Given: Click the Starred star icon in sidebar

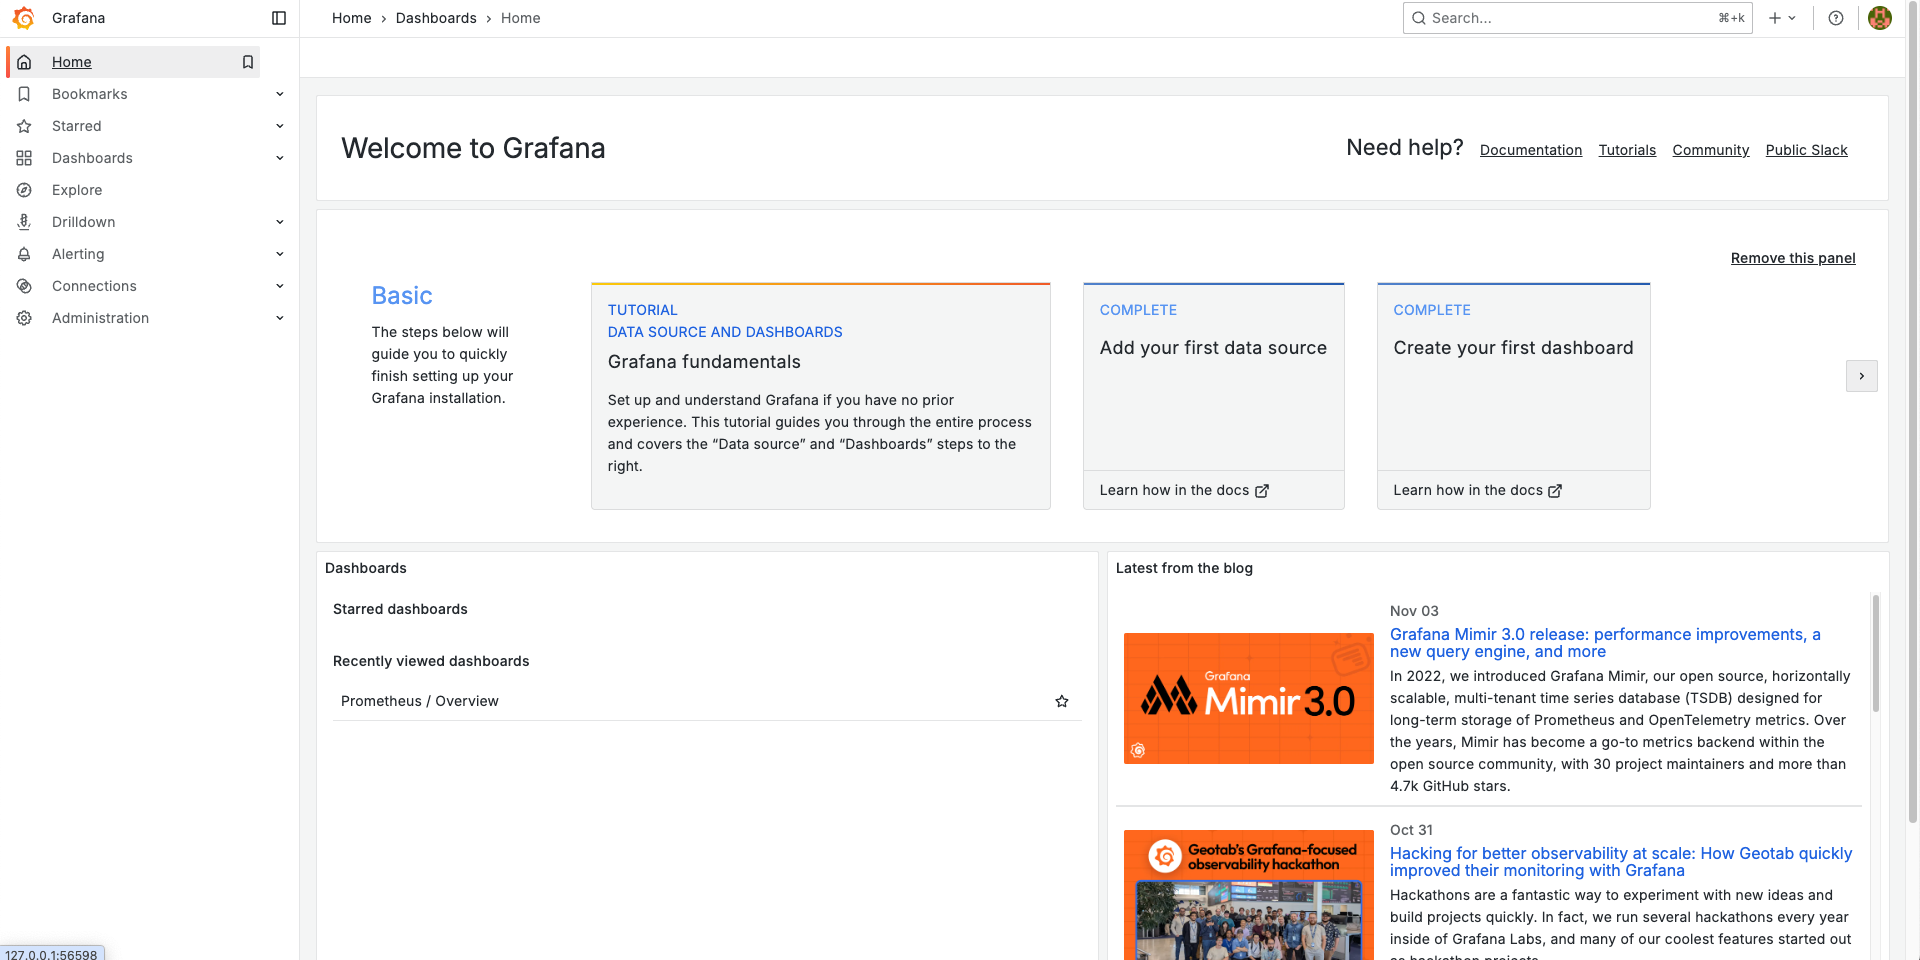Looking at the screenshot, I should 24,126.
